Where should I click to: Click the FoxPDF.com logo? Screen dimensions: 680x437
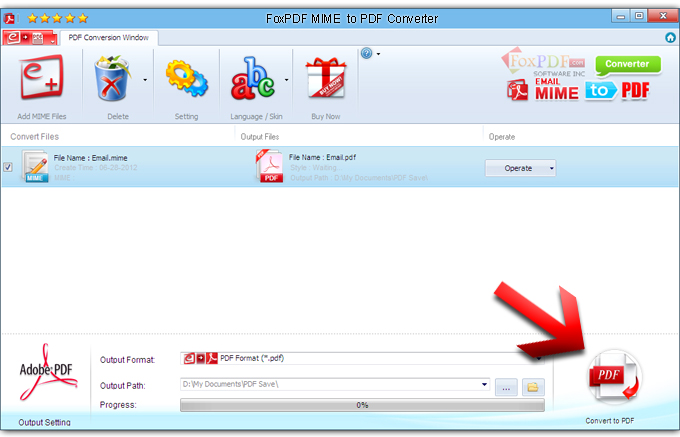point(544,62)
